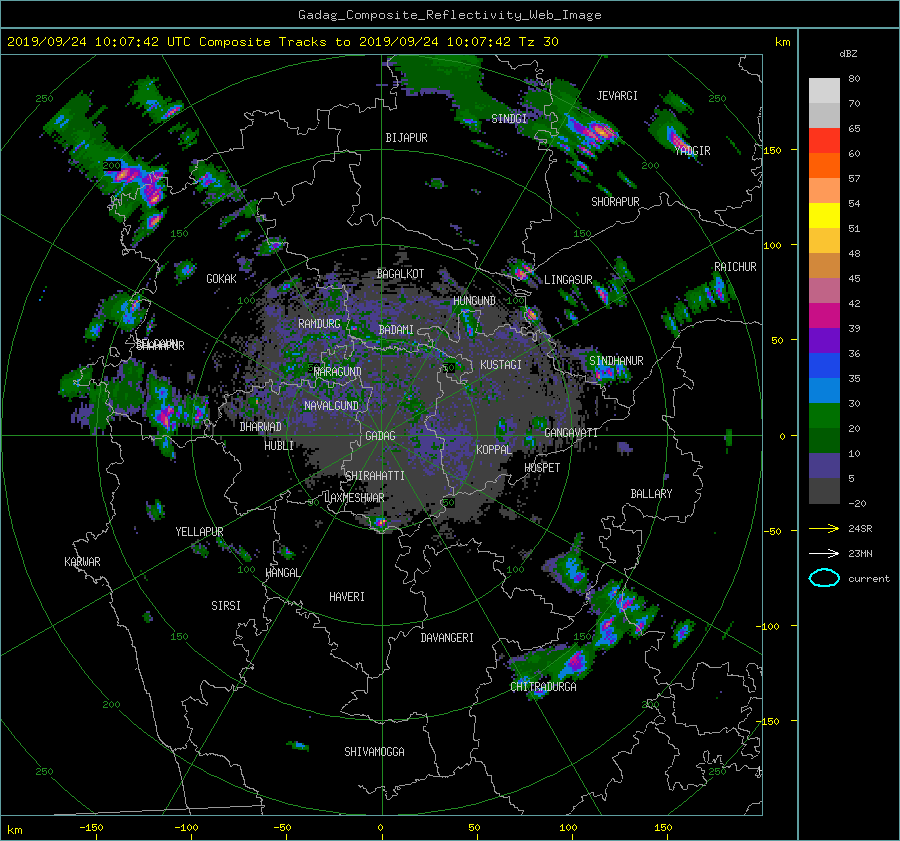Screen dimensions: 900x841
Task: Click the white 80 dBZ color swatch
Action: click(824, 90)
